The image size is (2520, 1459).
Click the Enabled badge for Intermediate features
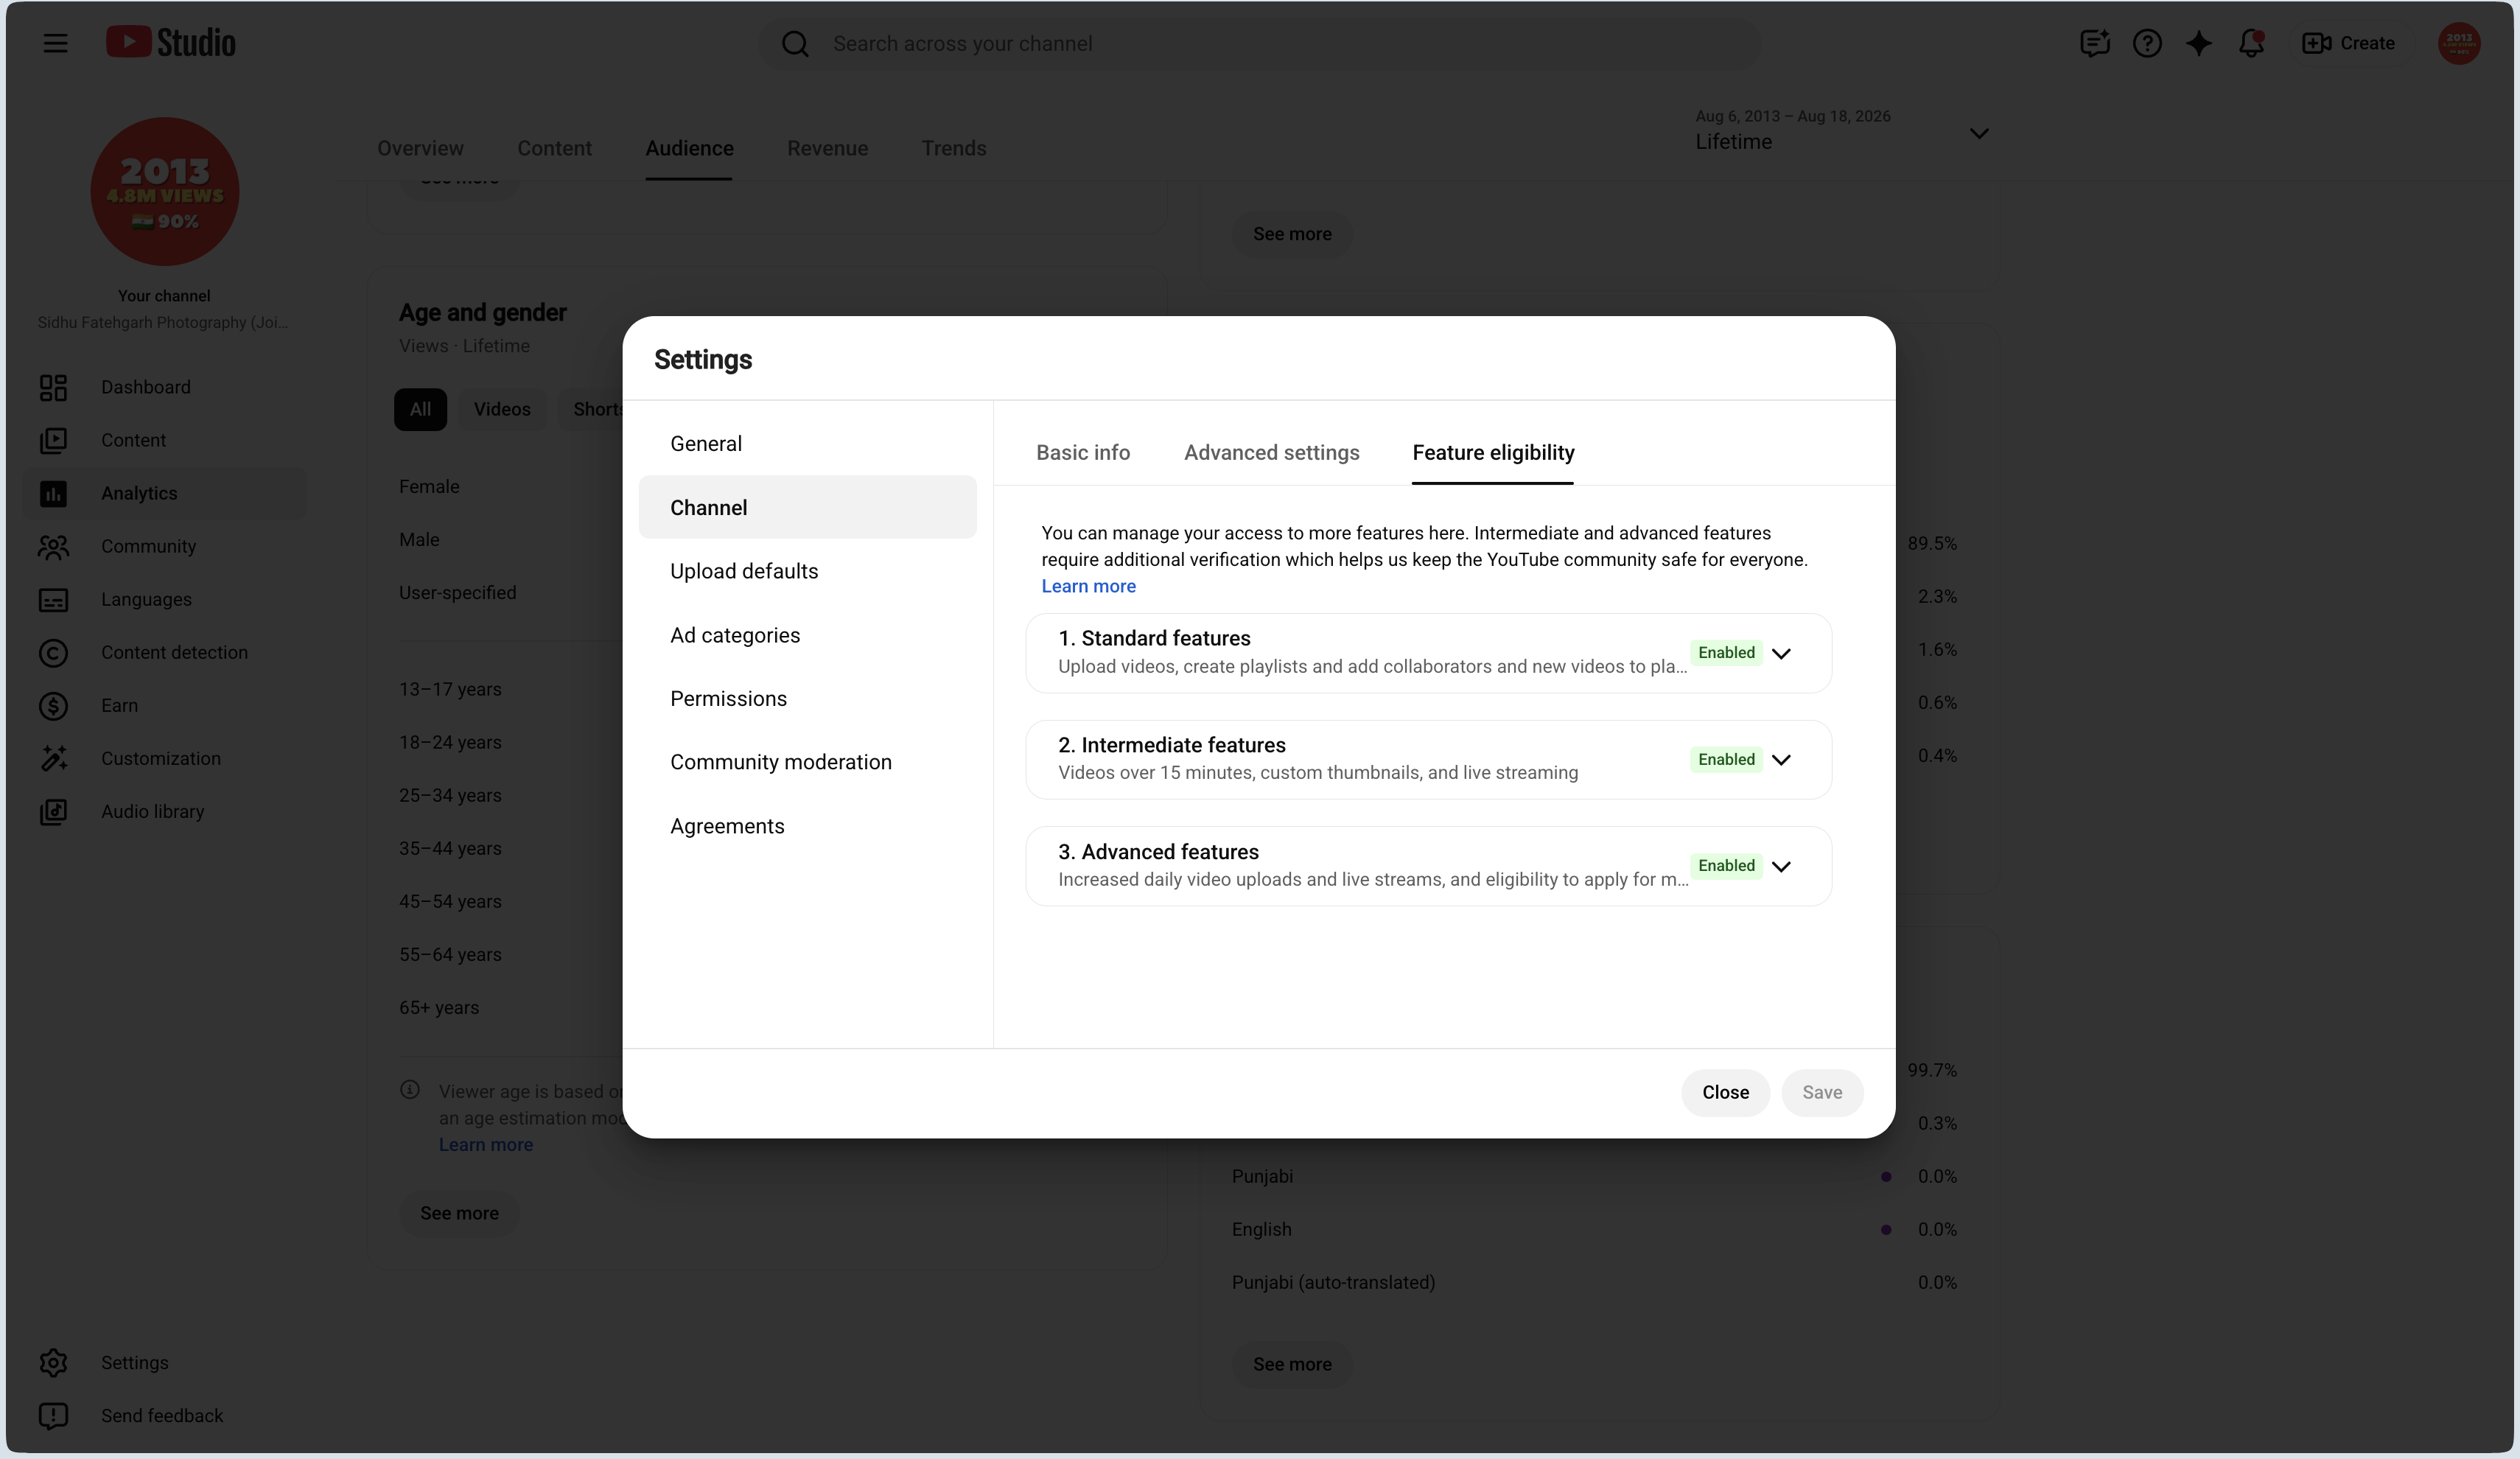[1726, 760]
